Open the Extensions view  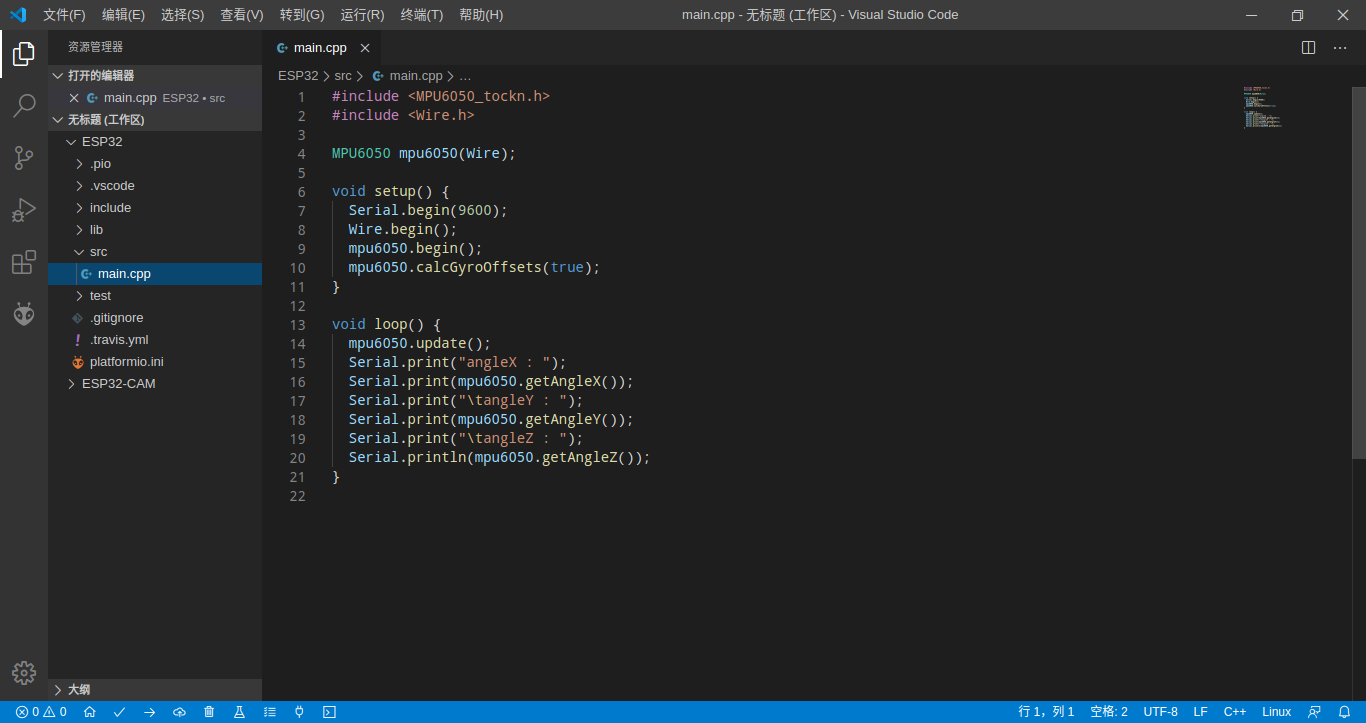(24, 262)
